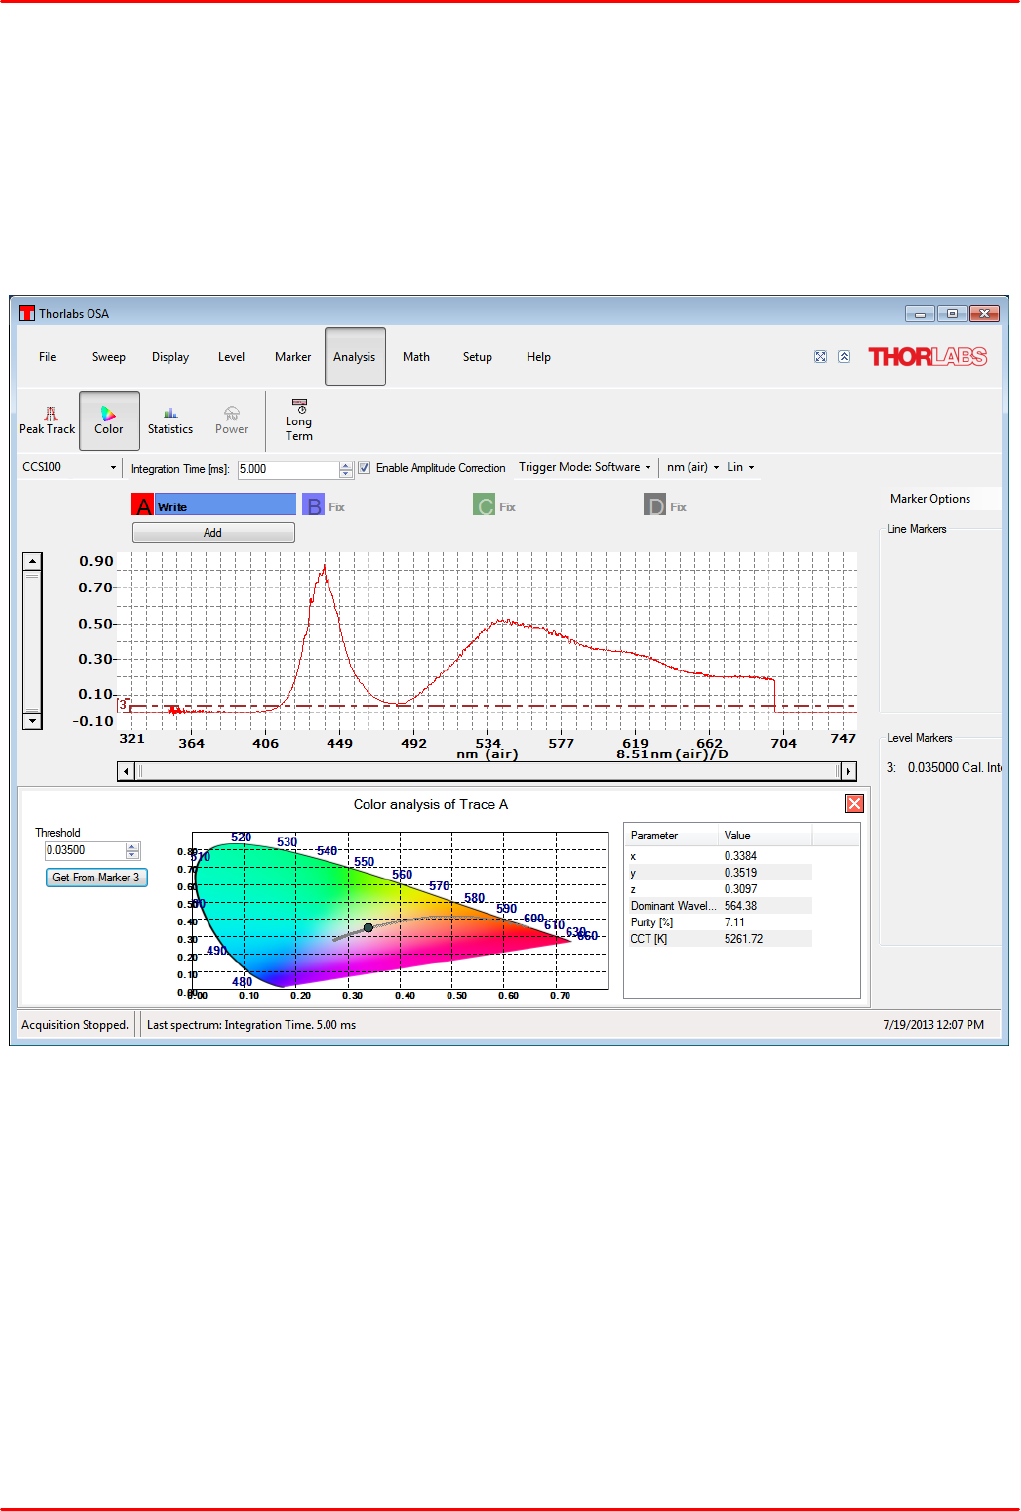Click the Value column header
This screenshot has width=1021, height=1511.
766,835
